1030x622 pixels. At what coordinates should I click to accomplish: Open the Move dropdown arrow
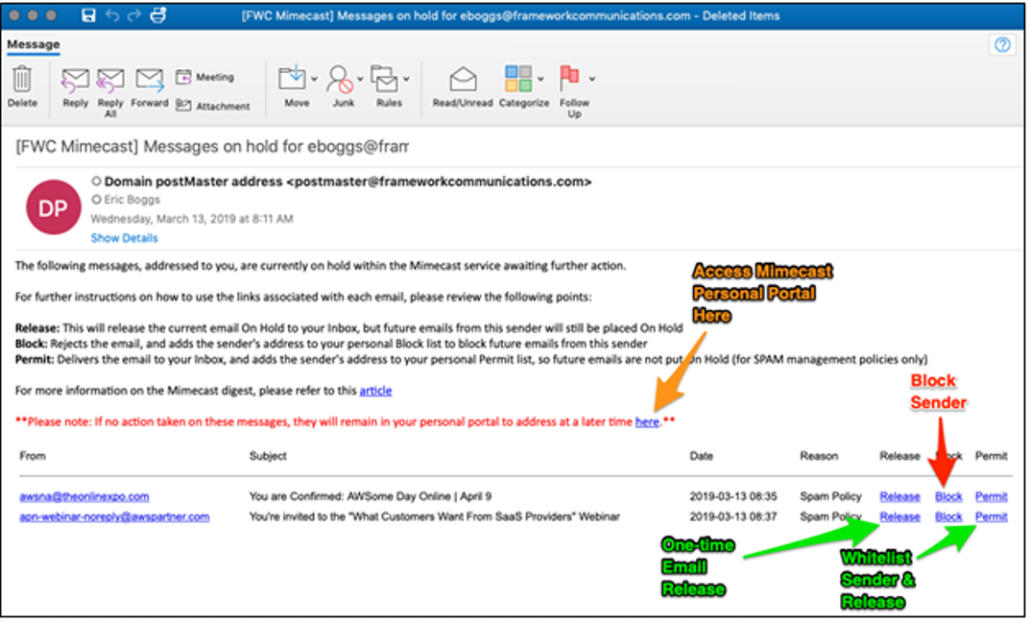[x=314, y=79]
